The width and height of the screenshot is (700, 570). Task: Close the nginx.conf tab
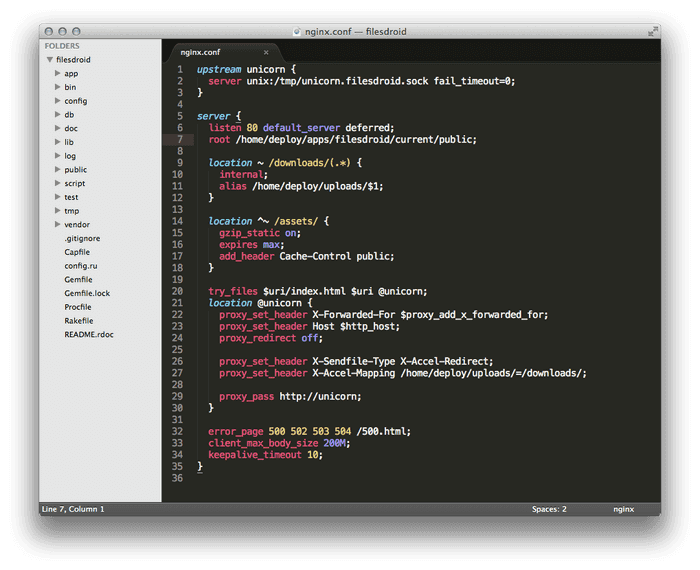click(266, 52)
